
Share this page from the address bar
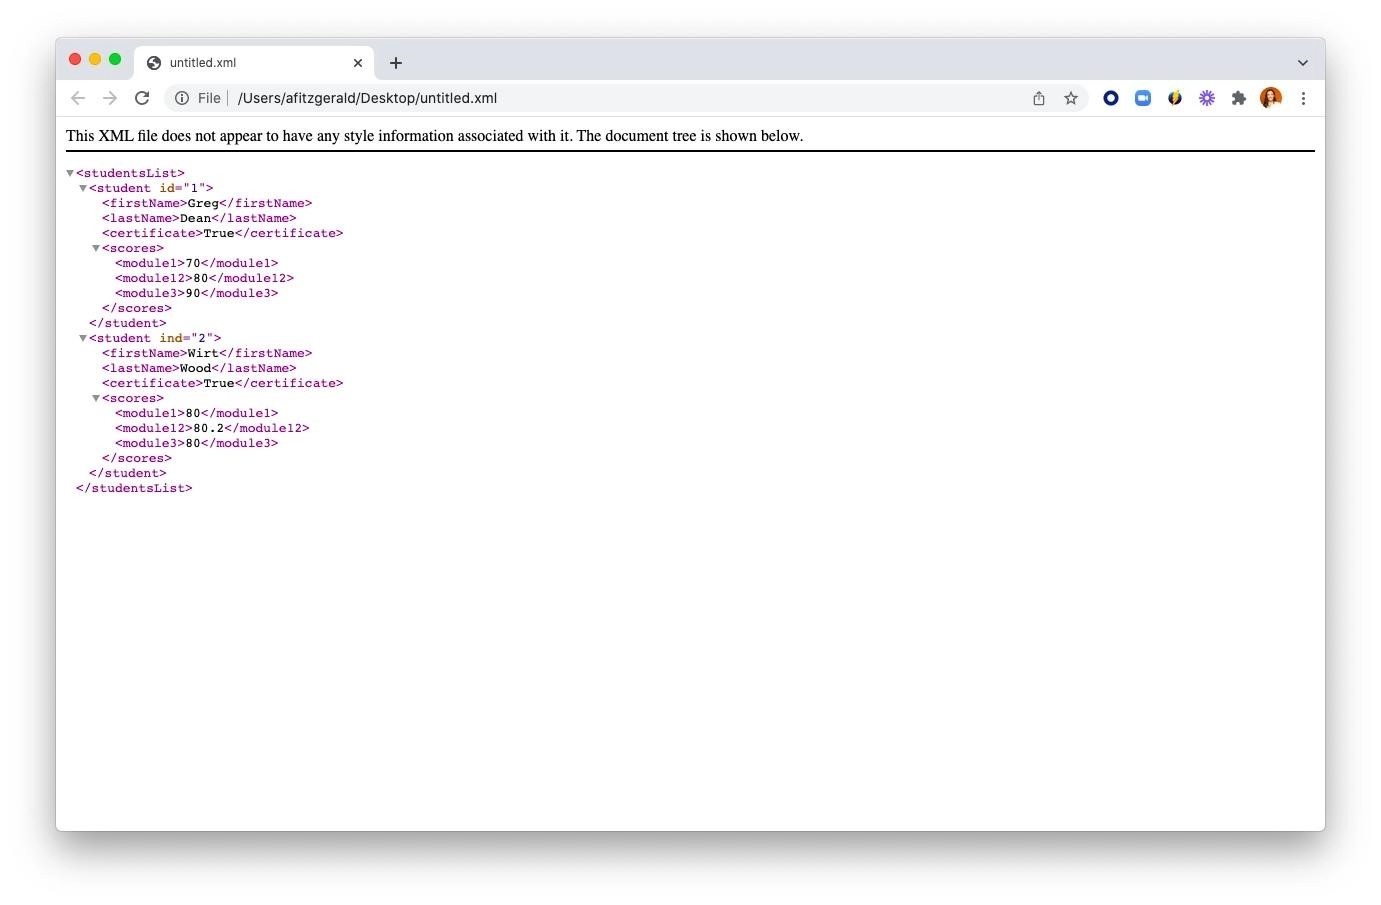1039,98
